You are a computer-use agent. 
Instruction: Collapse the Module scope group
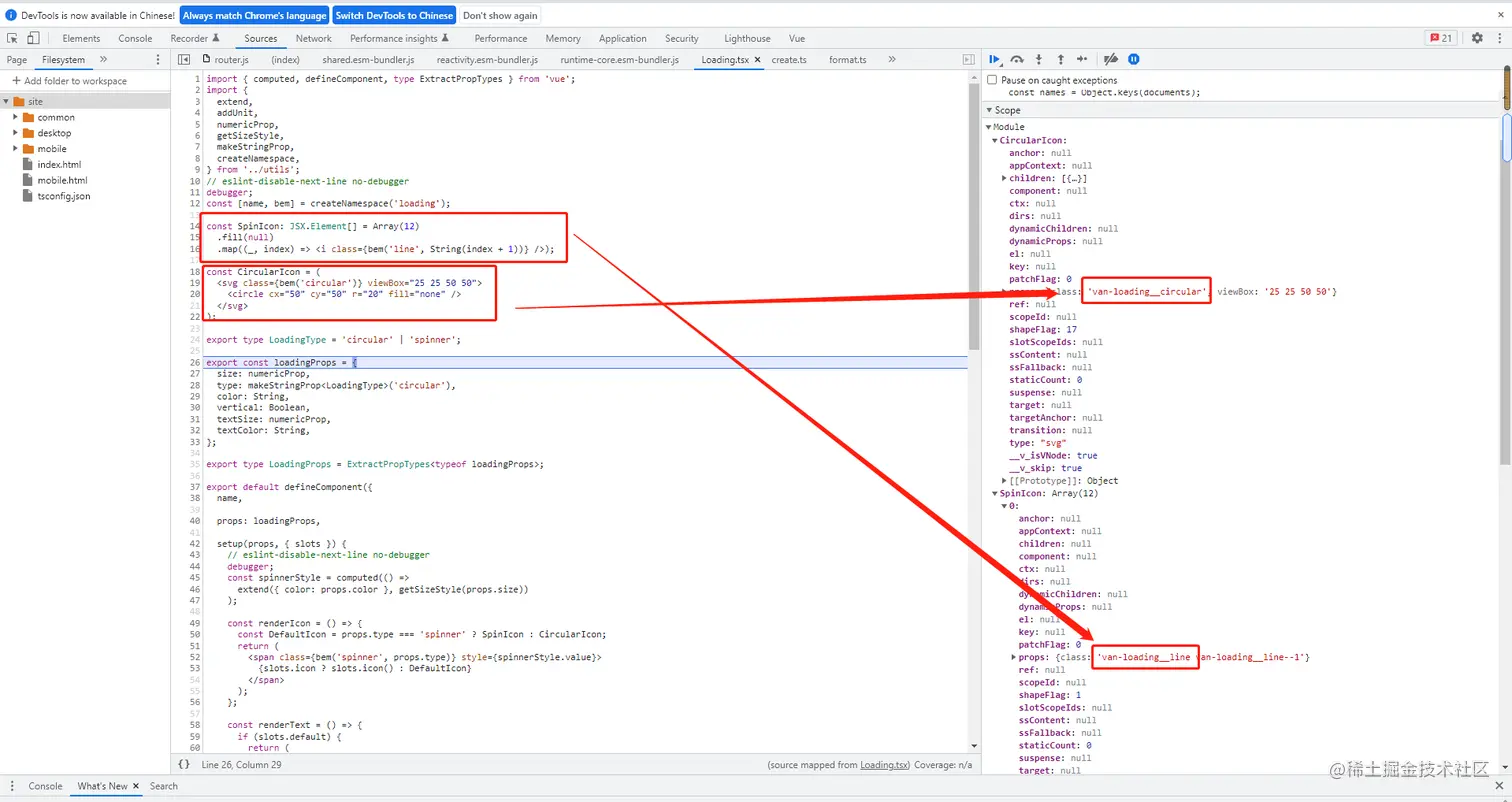point(988,127)
